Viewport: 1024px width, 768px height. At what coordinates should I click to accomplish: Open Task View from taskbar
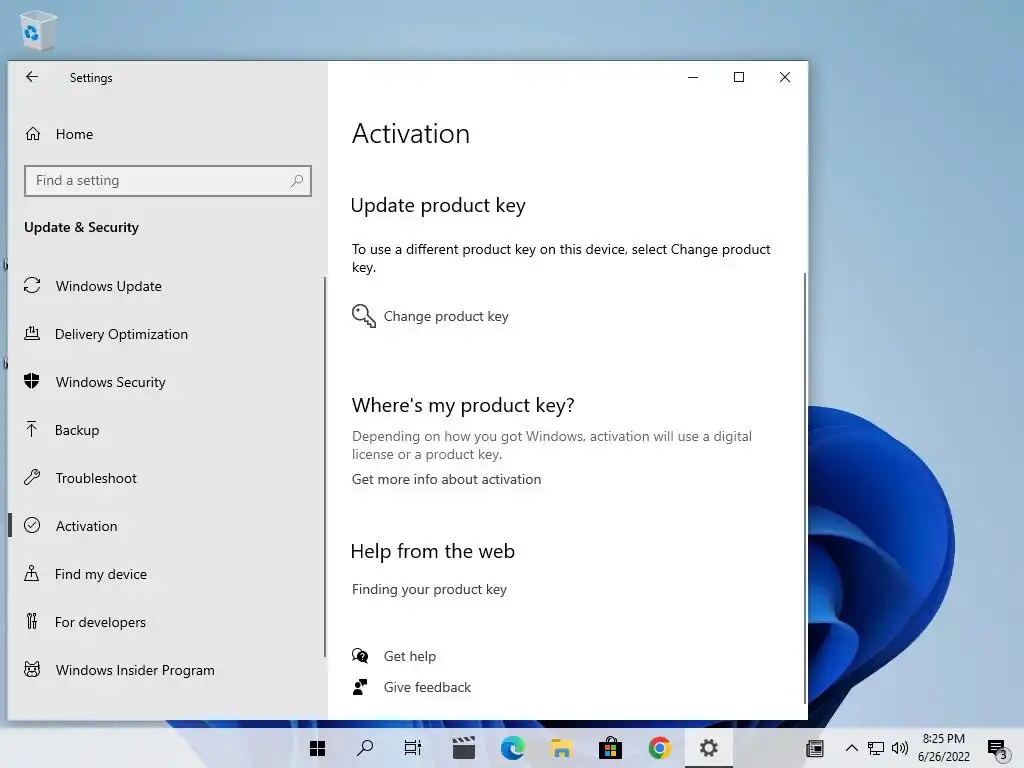(413, 748)
